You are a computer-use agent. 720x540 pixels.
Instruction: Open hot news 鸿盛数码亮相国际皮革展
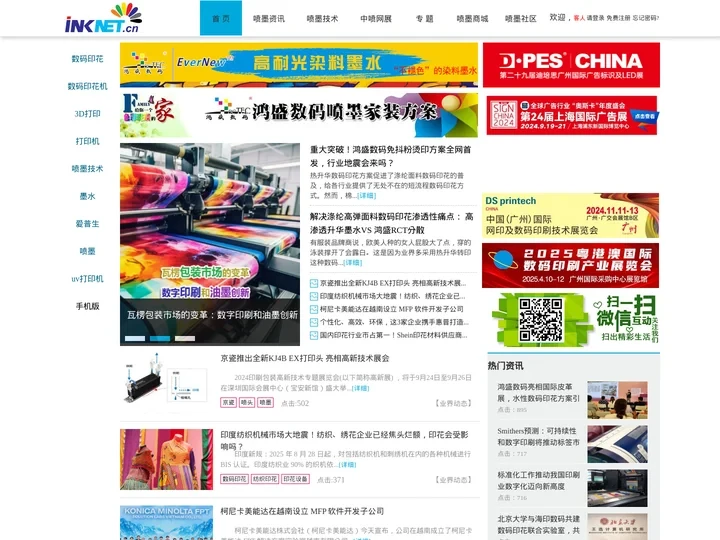(538, 393)
